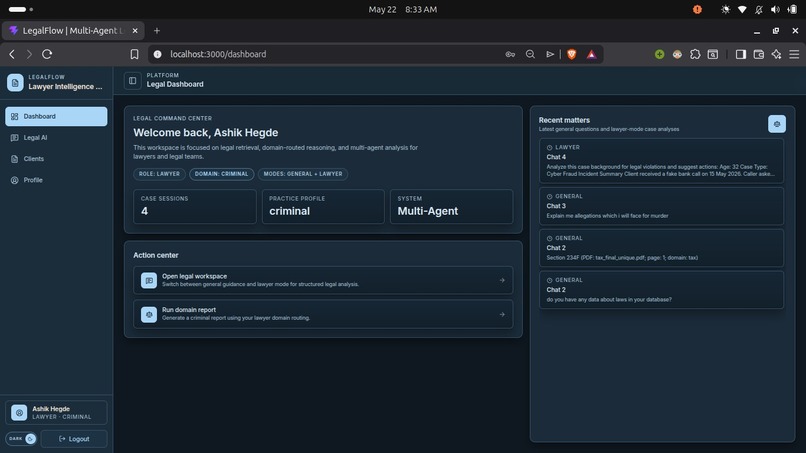This screenshot has width=806, height=453.
Task: Click Welcome back, Ashik Hegde heading
Action: pyautogui.click(x=206, y=133)
